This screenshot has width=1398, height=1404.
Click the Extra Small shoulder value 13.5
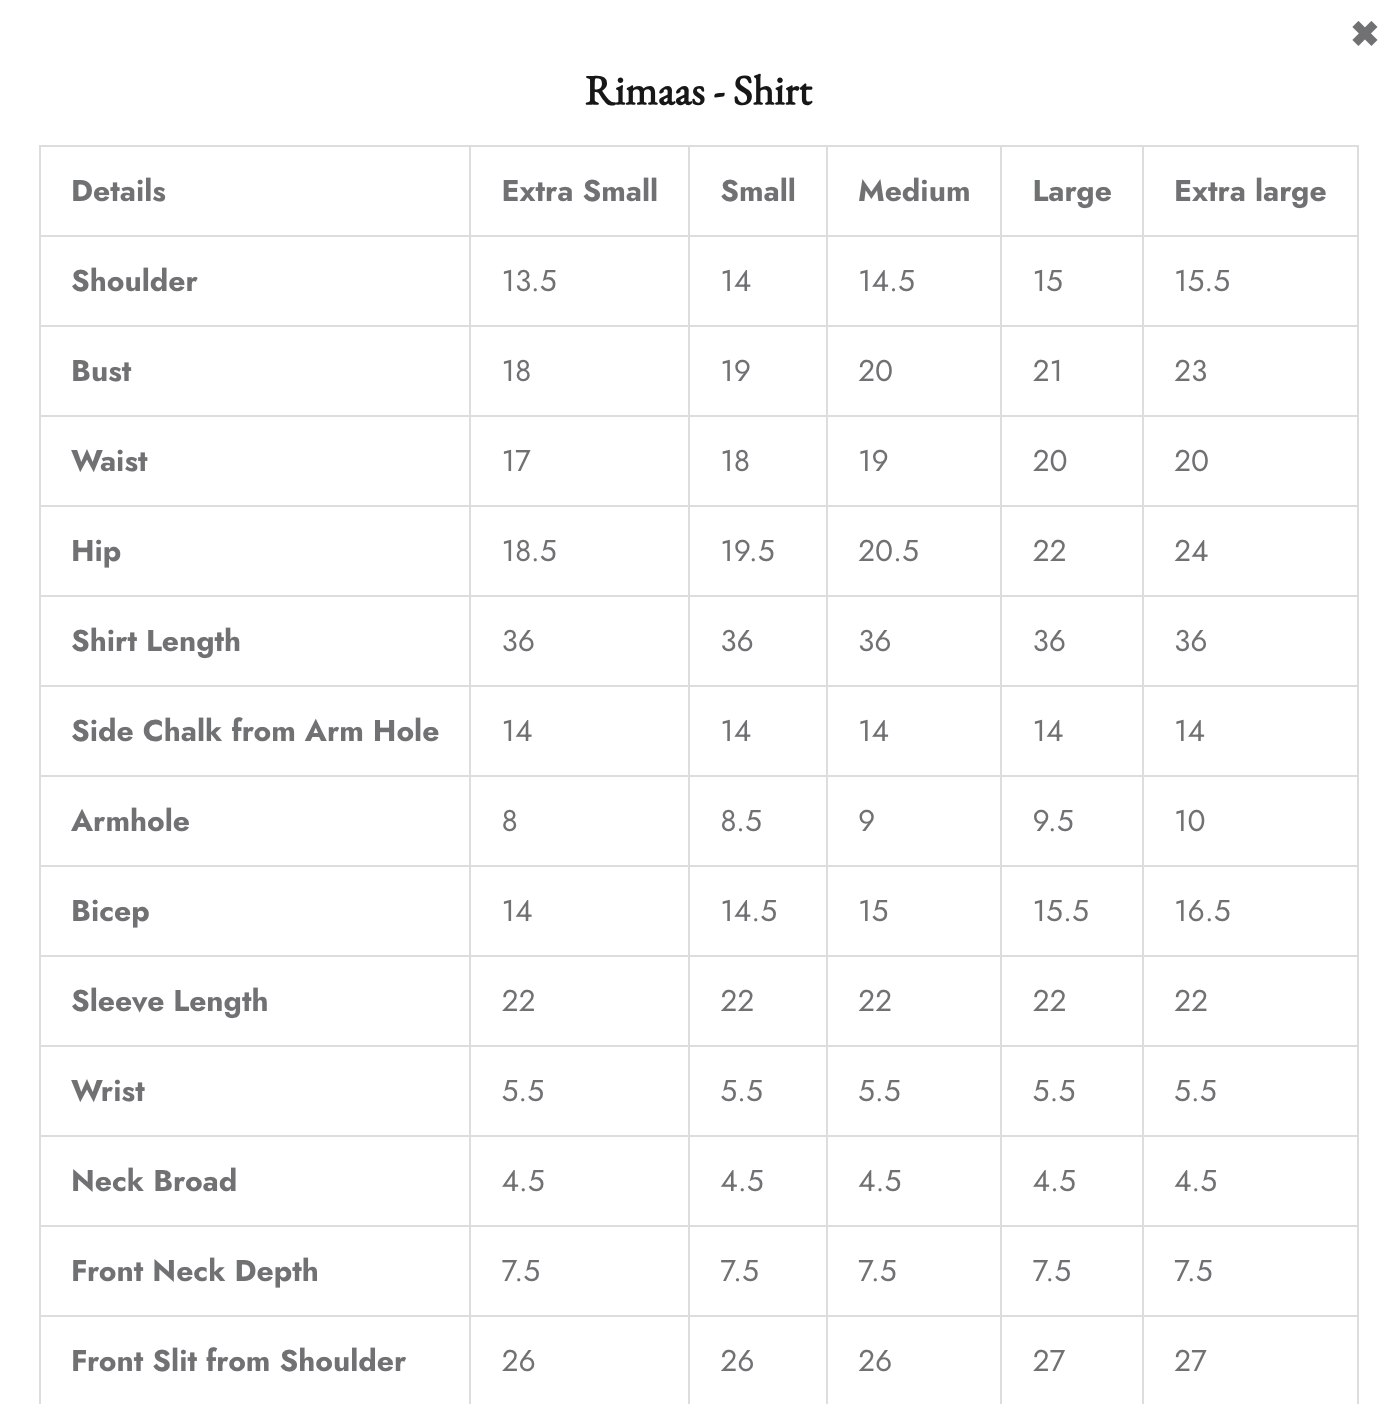pyautogui.click(x=528, y=281)
